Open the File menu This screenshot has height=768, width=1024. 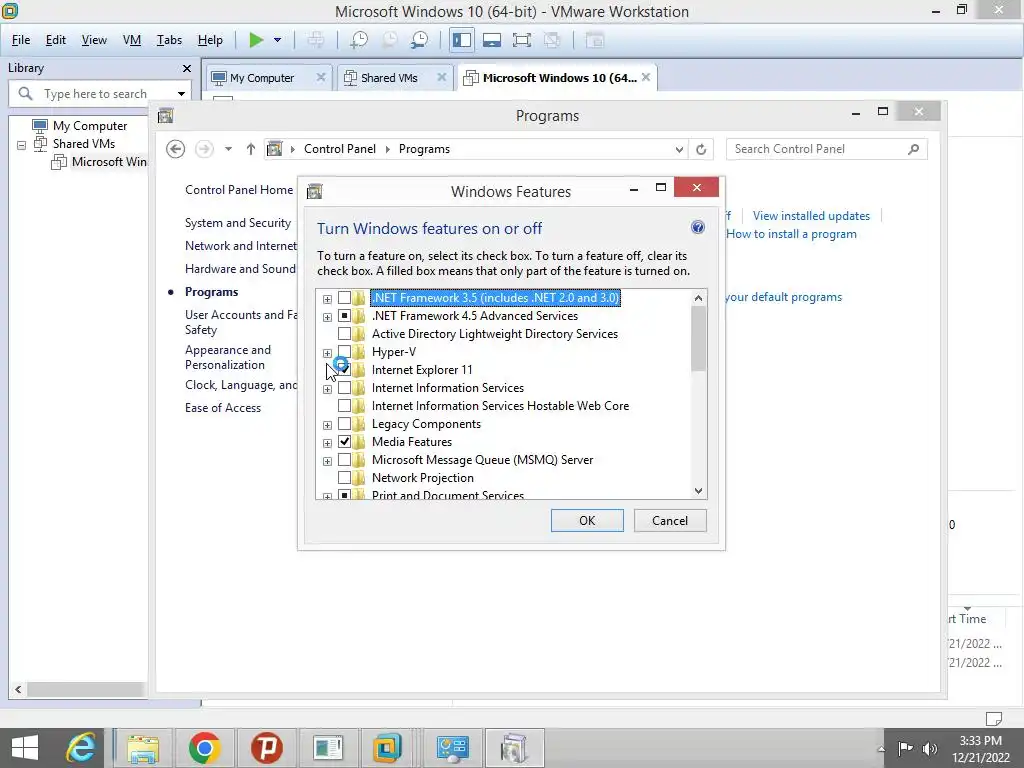21,40
